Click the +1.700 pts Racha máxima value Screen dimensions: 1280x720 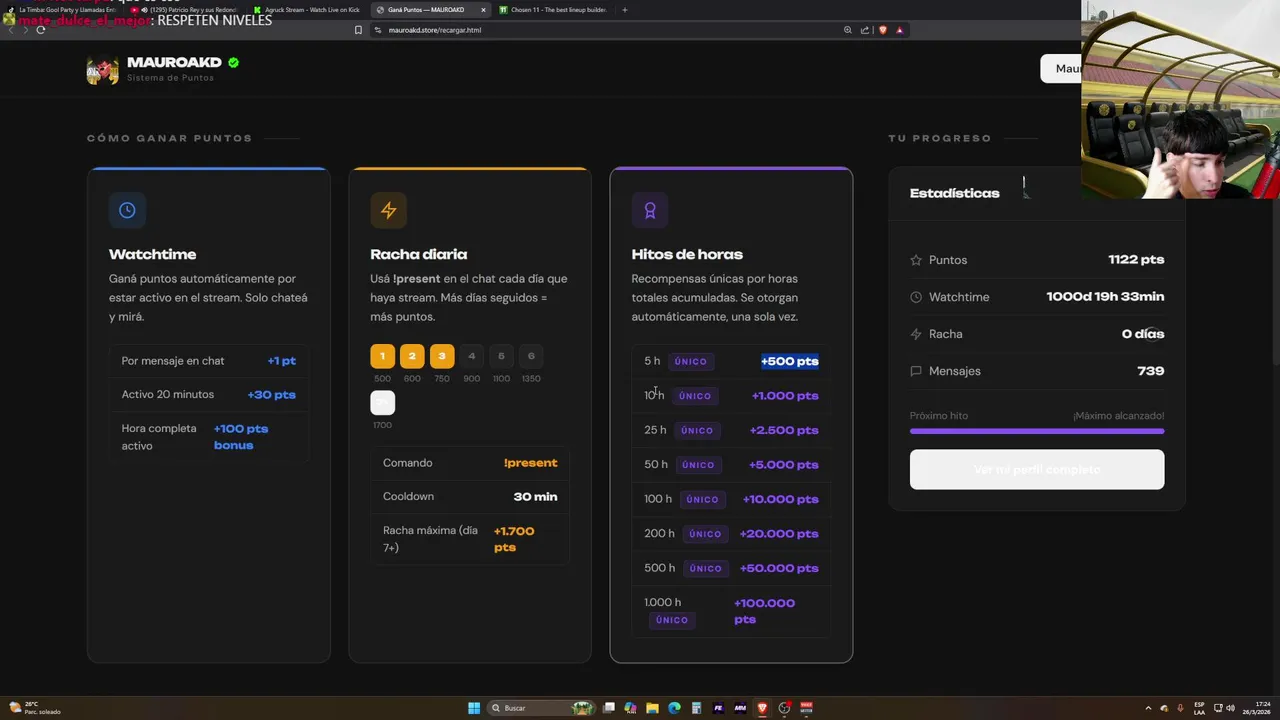tap(514, 539)
